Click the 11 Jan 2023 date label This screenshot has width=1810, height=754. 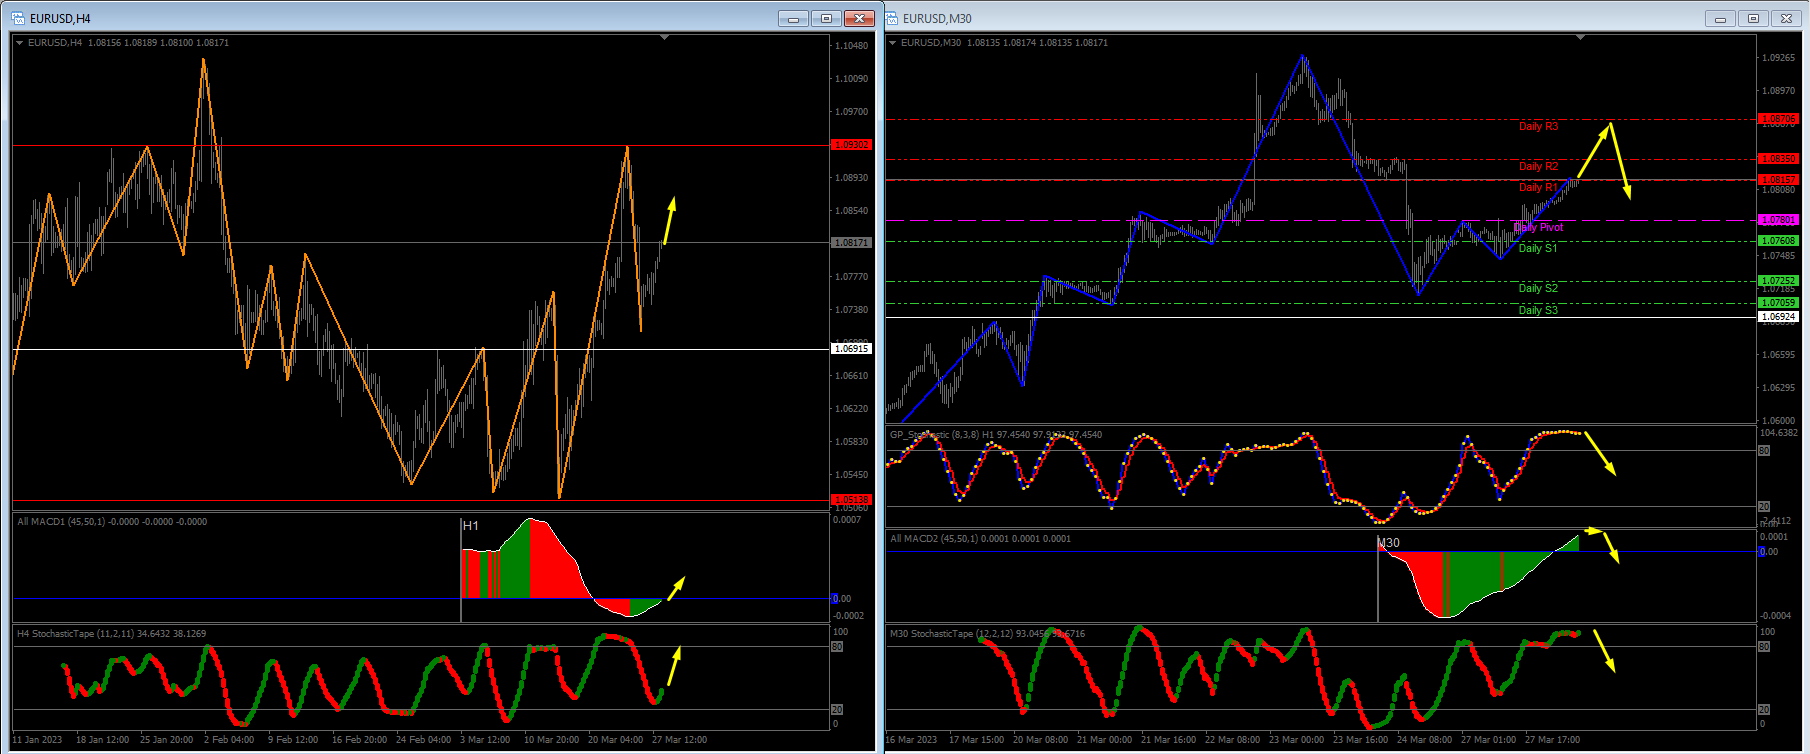click(37, 740)
